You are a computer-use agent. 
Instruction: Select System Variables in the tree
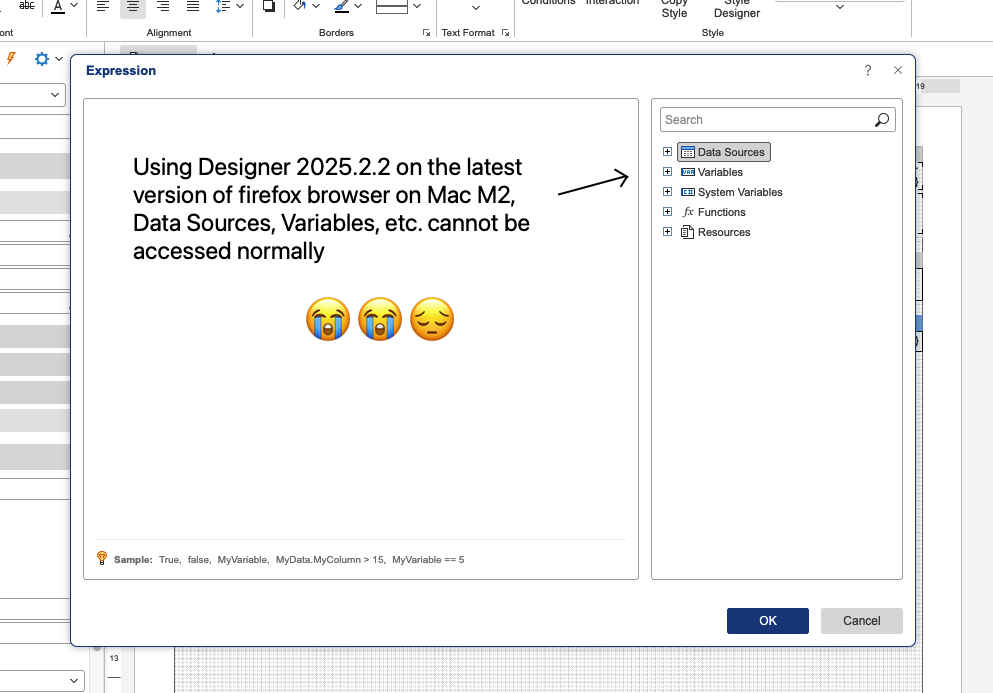pos(740,192)
